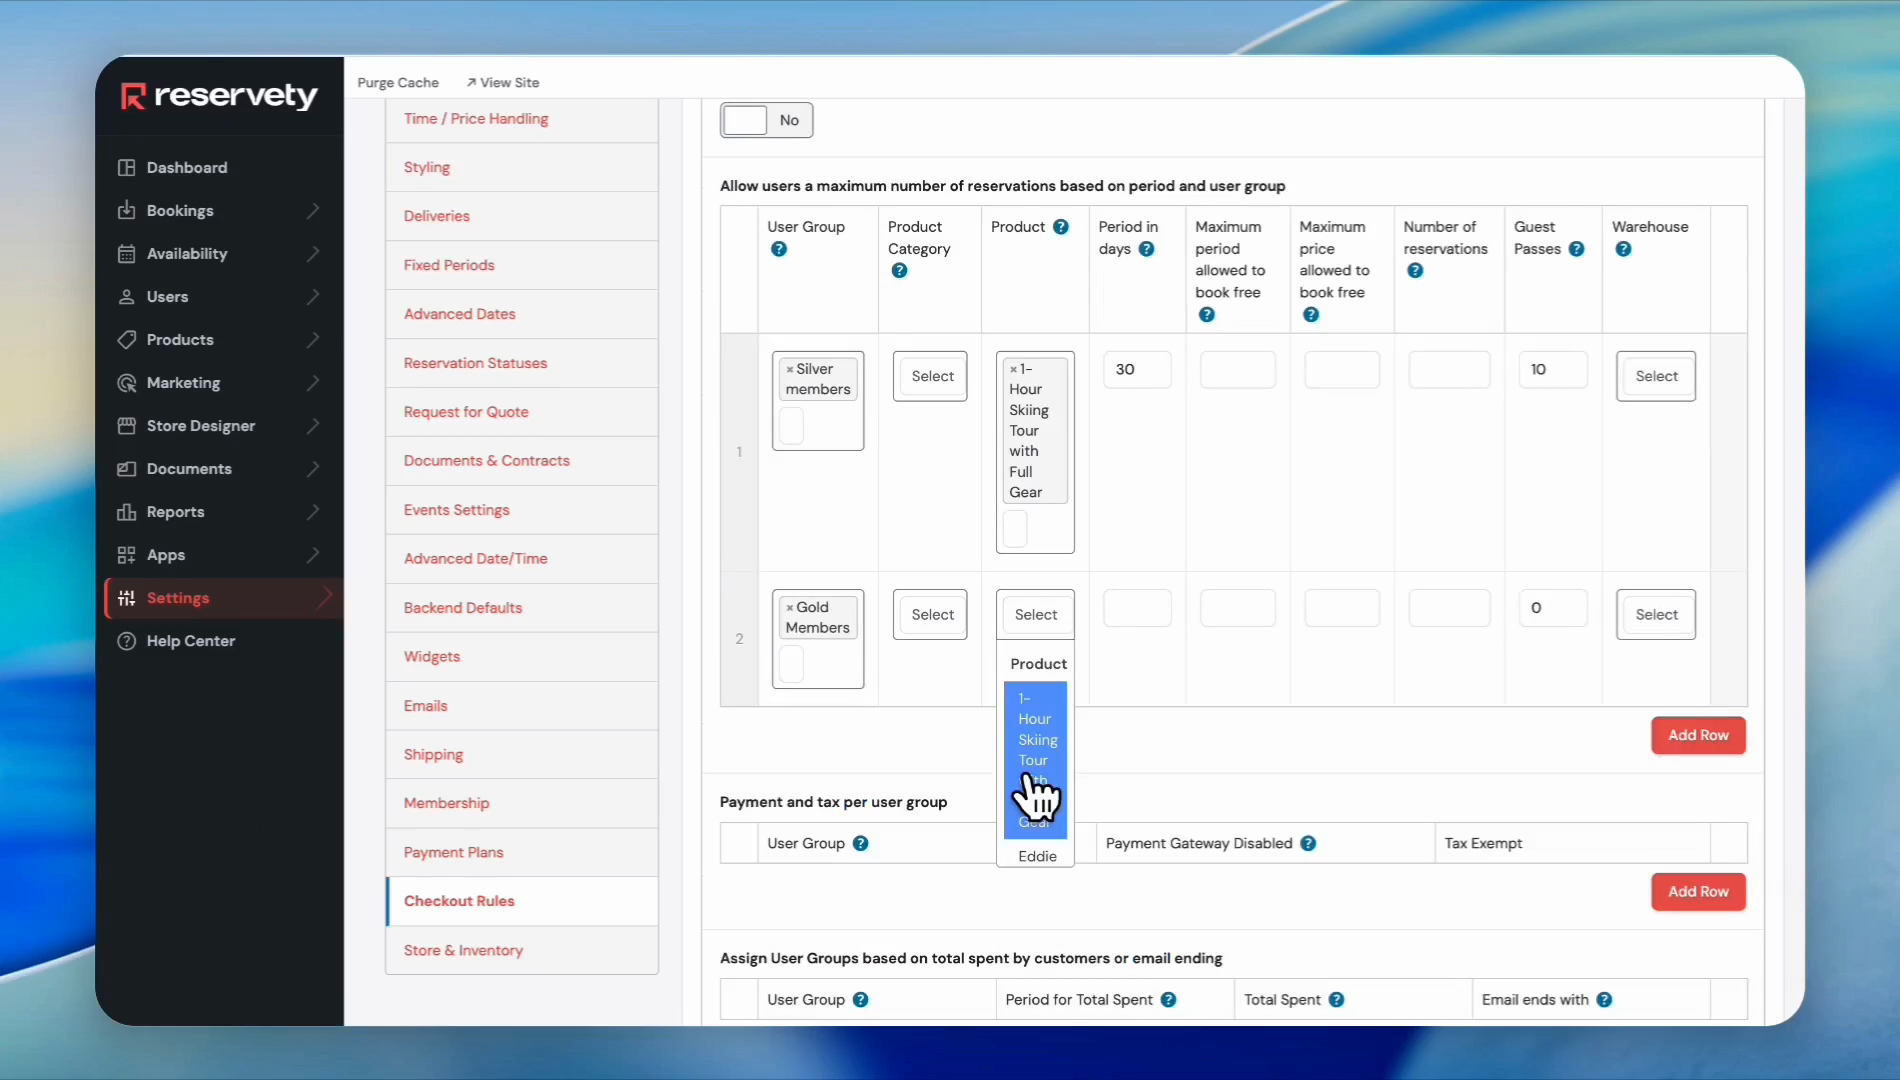Screen dimensions: 1900x1080
Task: Click the Period in days field showing 30
Action: (x=1136, y=370)
